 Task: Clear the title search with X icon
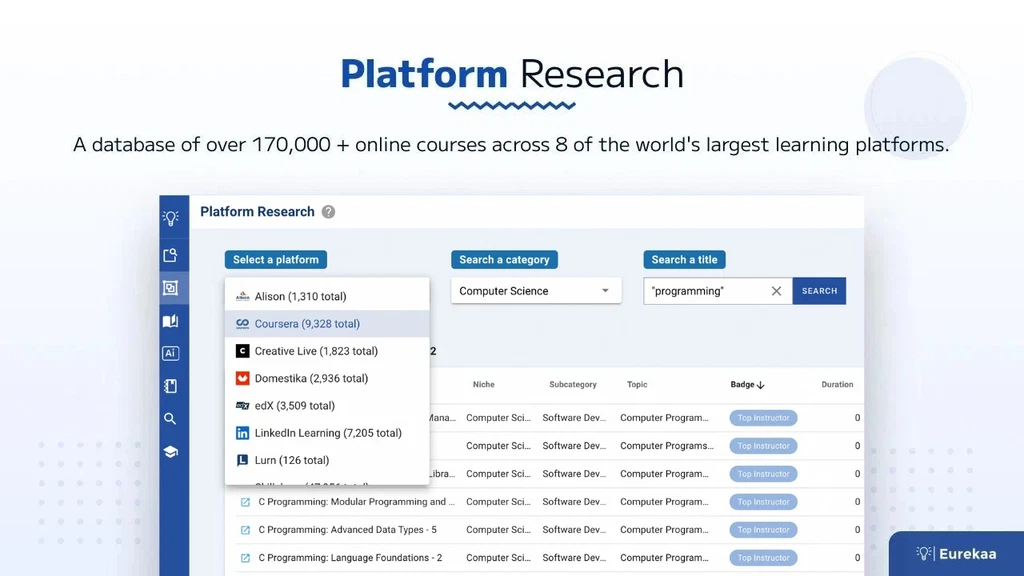pos(776,291)
